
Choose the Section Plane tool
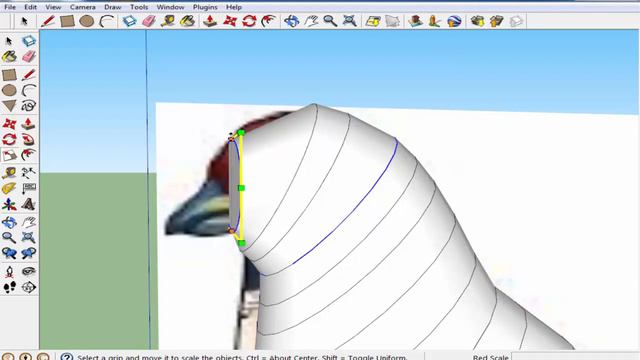(x=29, y=287)
